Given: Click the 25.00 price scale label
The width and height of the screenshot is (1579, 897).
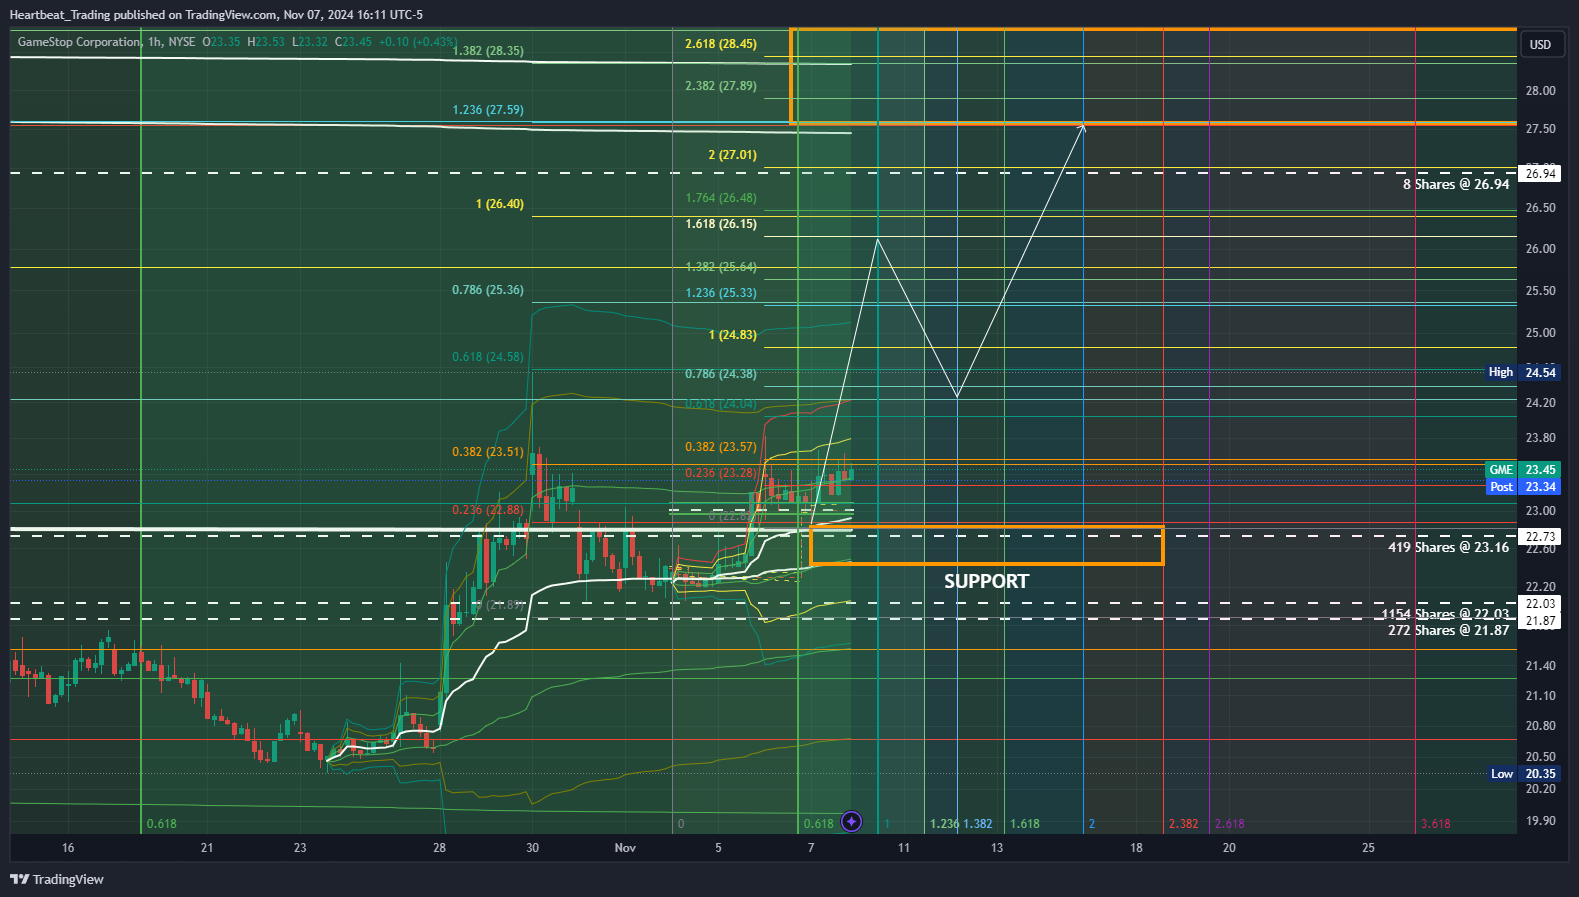Looking at the screenshot, I should click(1540, 333).
